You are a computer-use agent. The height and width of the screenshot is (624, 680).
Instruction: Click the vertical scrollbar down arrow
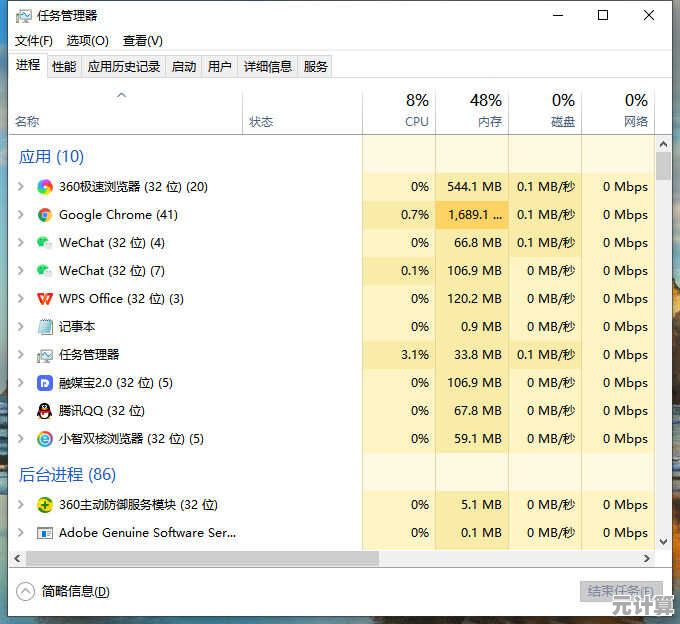coord(663,542)
